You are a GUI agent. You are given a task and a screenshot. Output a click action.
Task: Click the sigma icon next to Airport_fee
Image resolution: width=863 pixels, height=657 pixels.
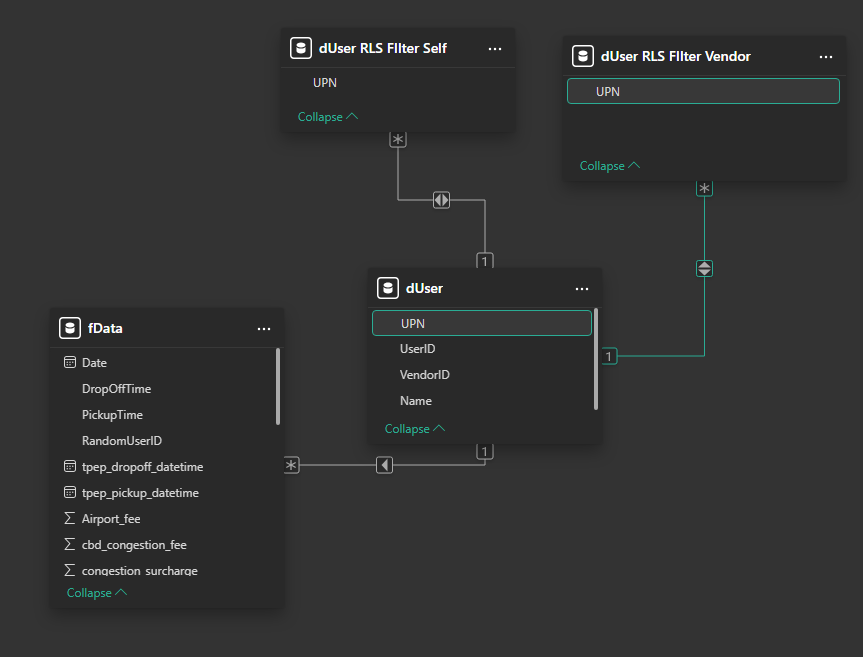(x=70, y=519)
